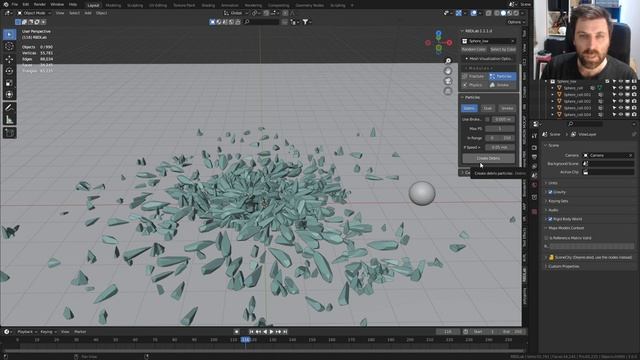The height and width of the screenshot is (360, 640).
Task: Toggle render camera icon for Sphere_cell.002
Action: 634,101
